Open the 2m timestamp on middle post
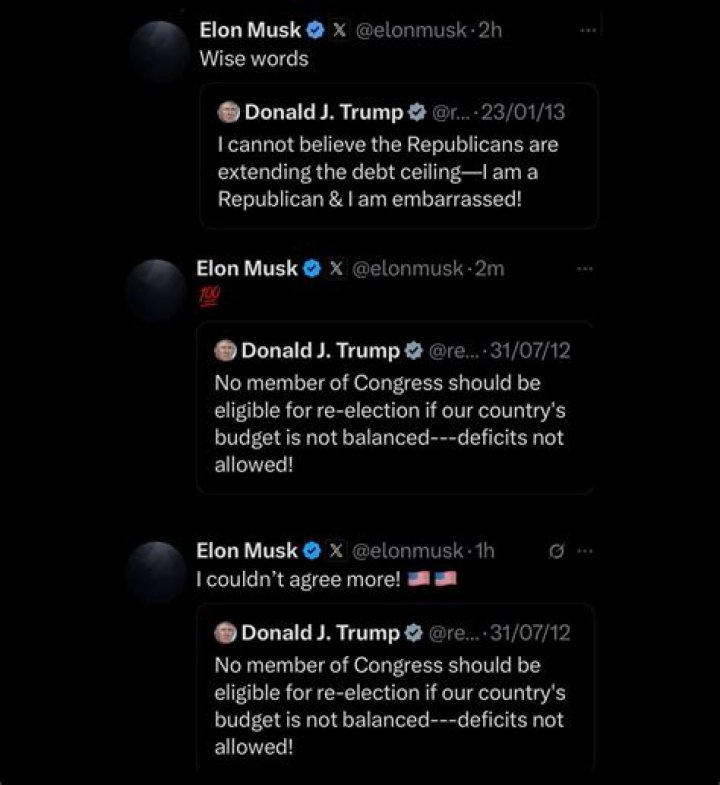 tap(489, 269)
